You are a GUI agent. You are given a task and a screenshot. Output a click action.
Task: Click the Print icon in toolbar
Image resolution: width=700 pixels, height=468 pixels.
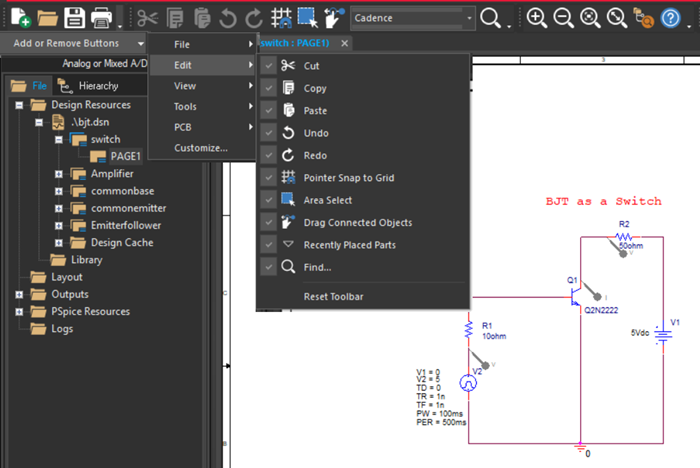click(x=101, y=17)
